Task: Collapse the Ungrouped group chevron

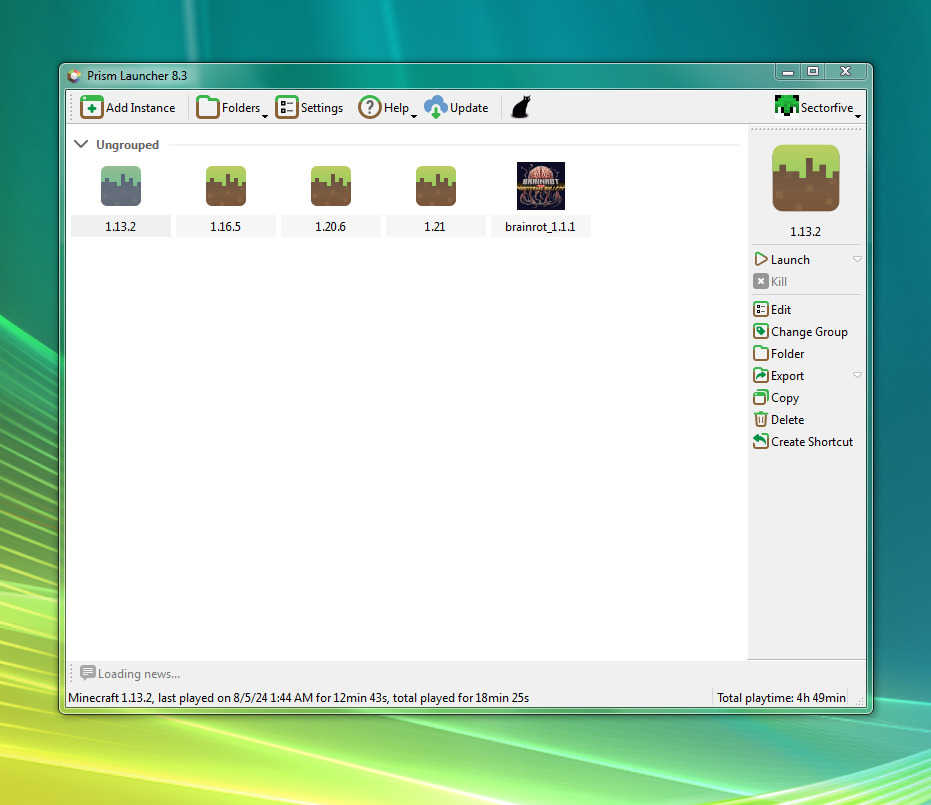Action: (81, 145)
